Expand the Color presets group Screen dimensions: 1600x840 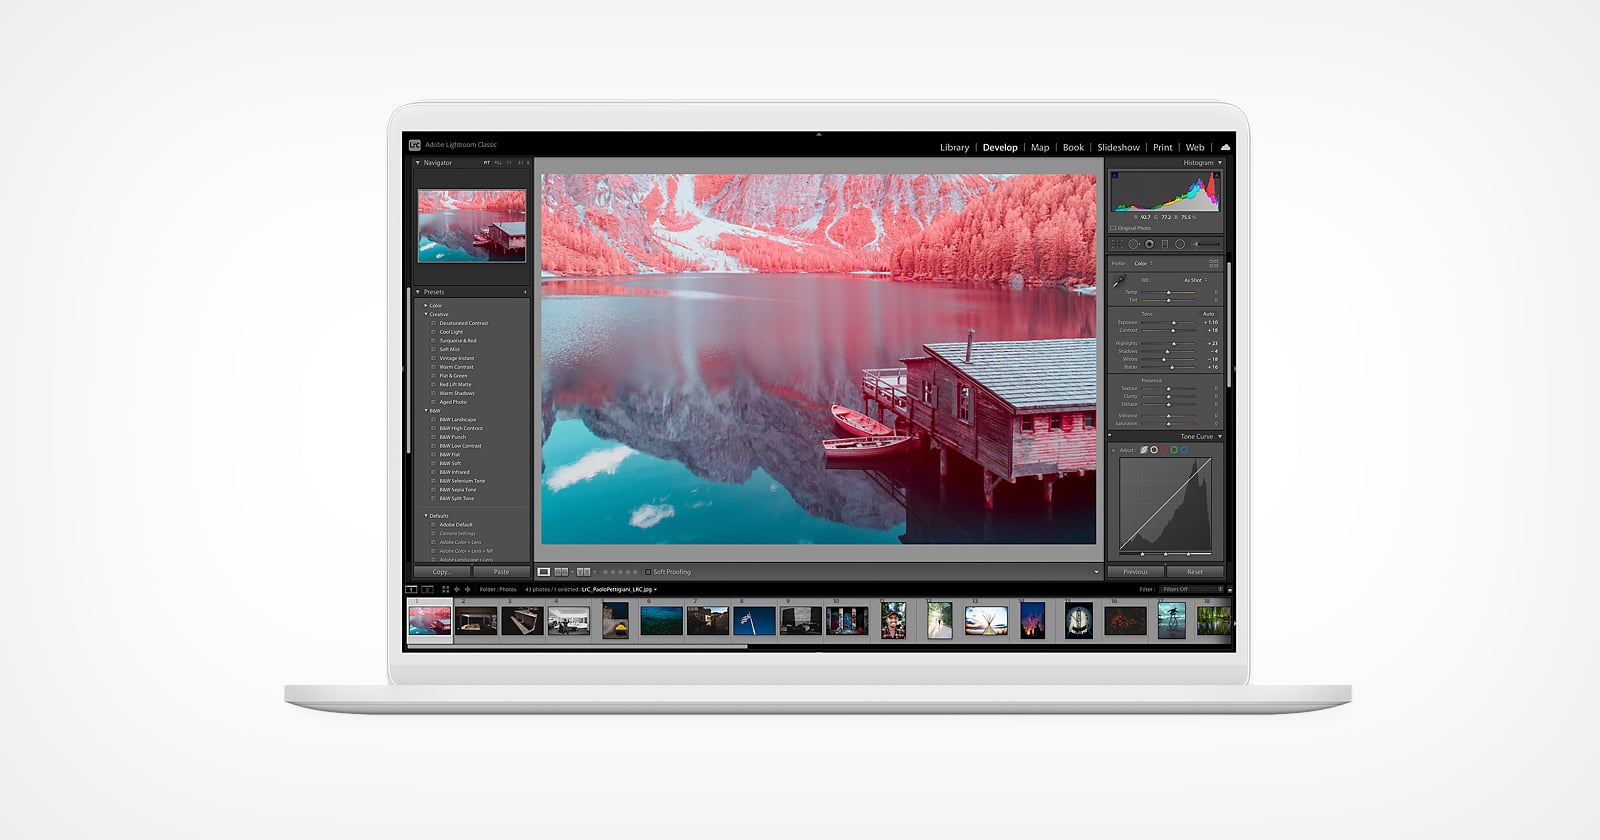coord(426,306)
